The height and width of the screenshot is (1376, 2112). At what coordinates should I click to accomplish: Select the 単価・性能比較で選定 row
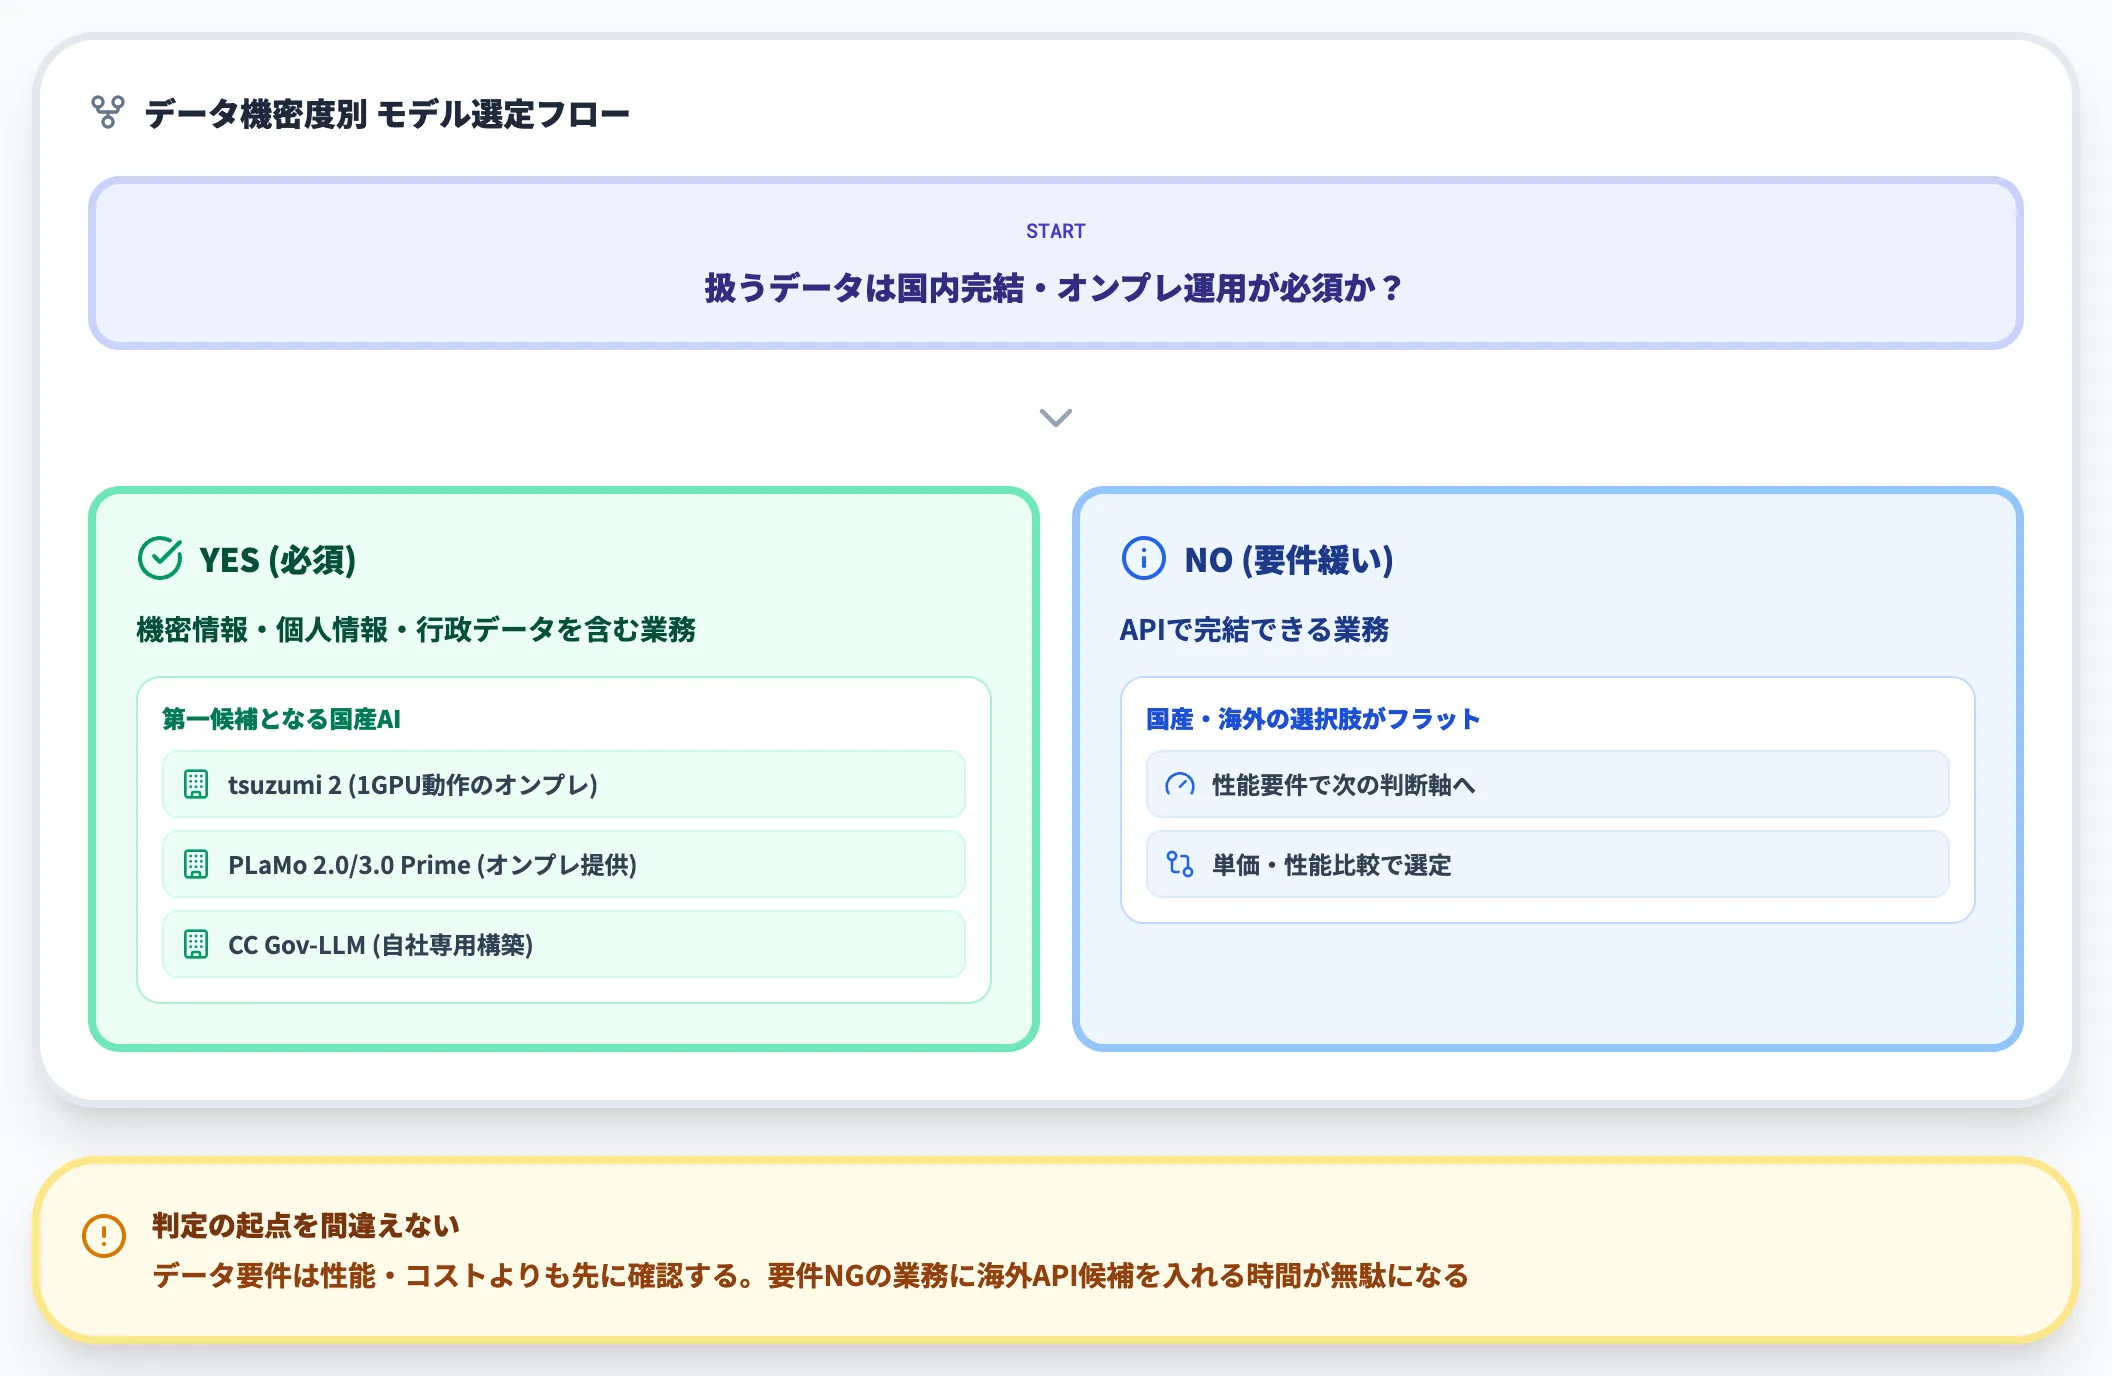1548,865
